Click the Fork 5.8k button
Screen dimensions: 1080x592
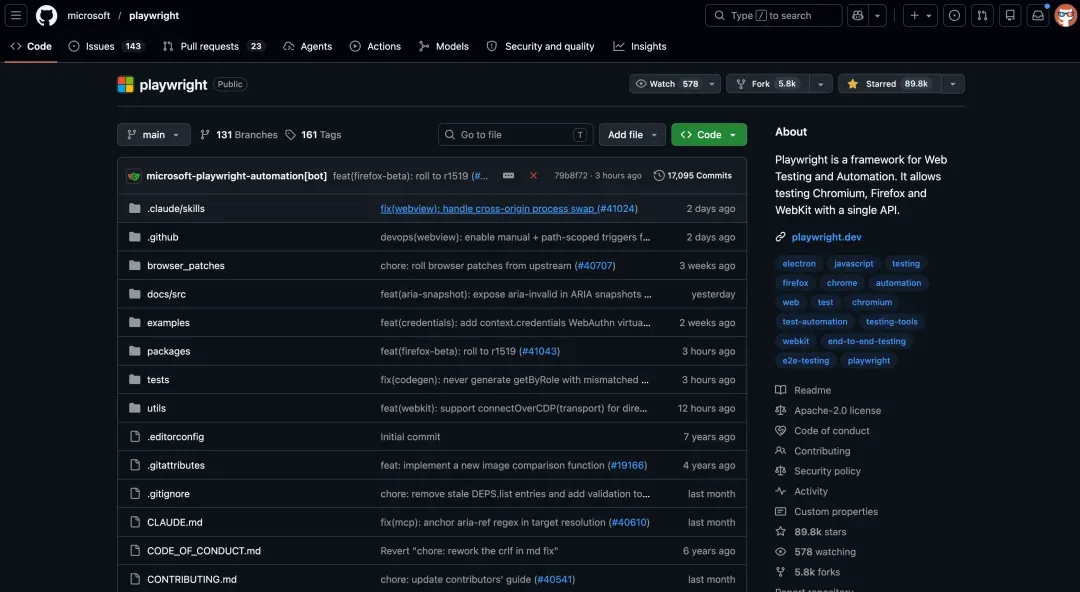(x=768, y=83)
